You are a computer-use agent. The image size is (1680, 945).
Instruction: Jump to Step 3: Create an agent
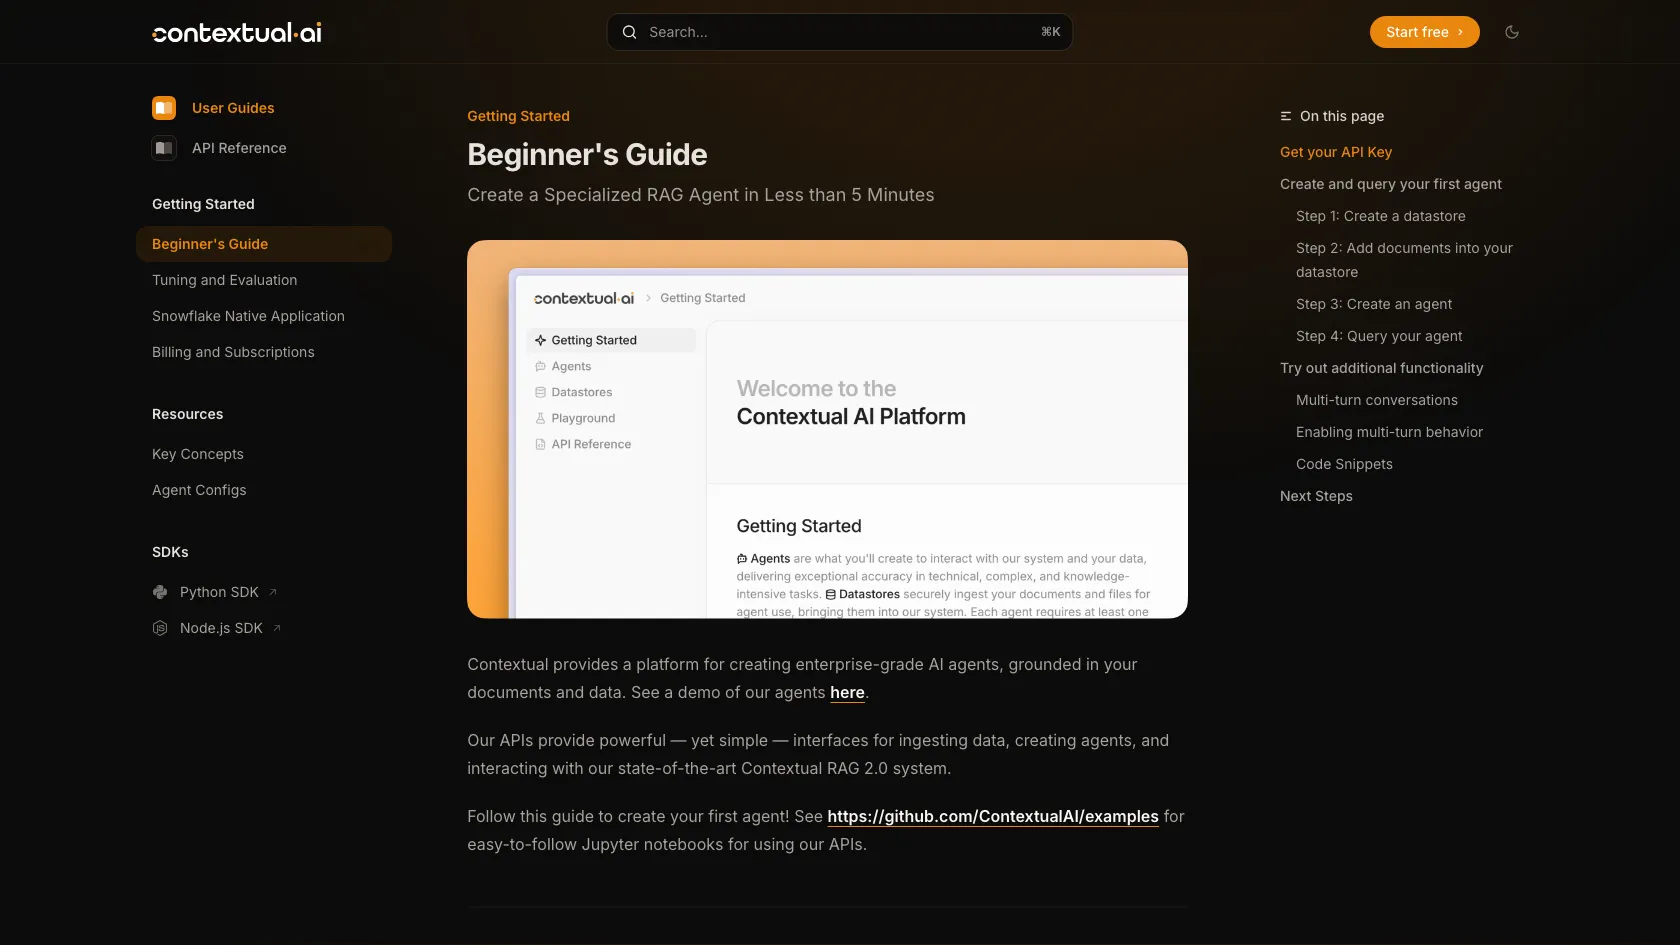pos(1374,304)
